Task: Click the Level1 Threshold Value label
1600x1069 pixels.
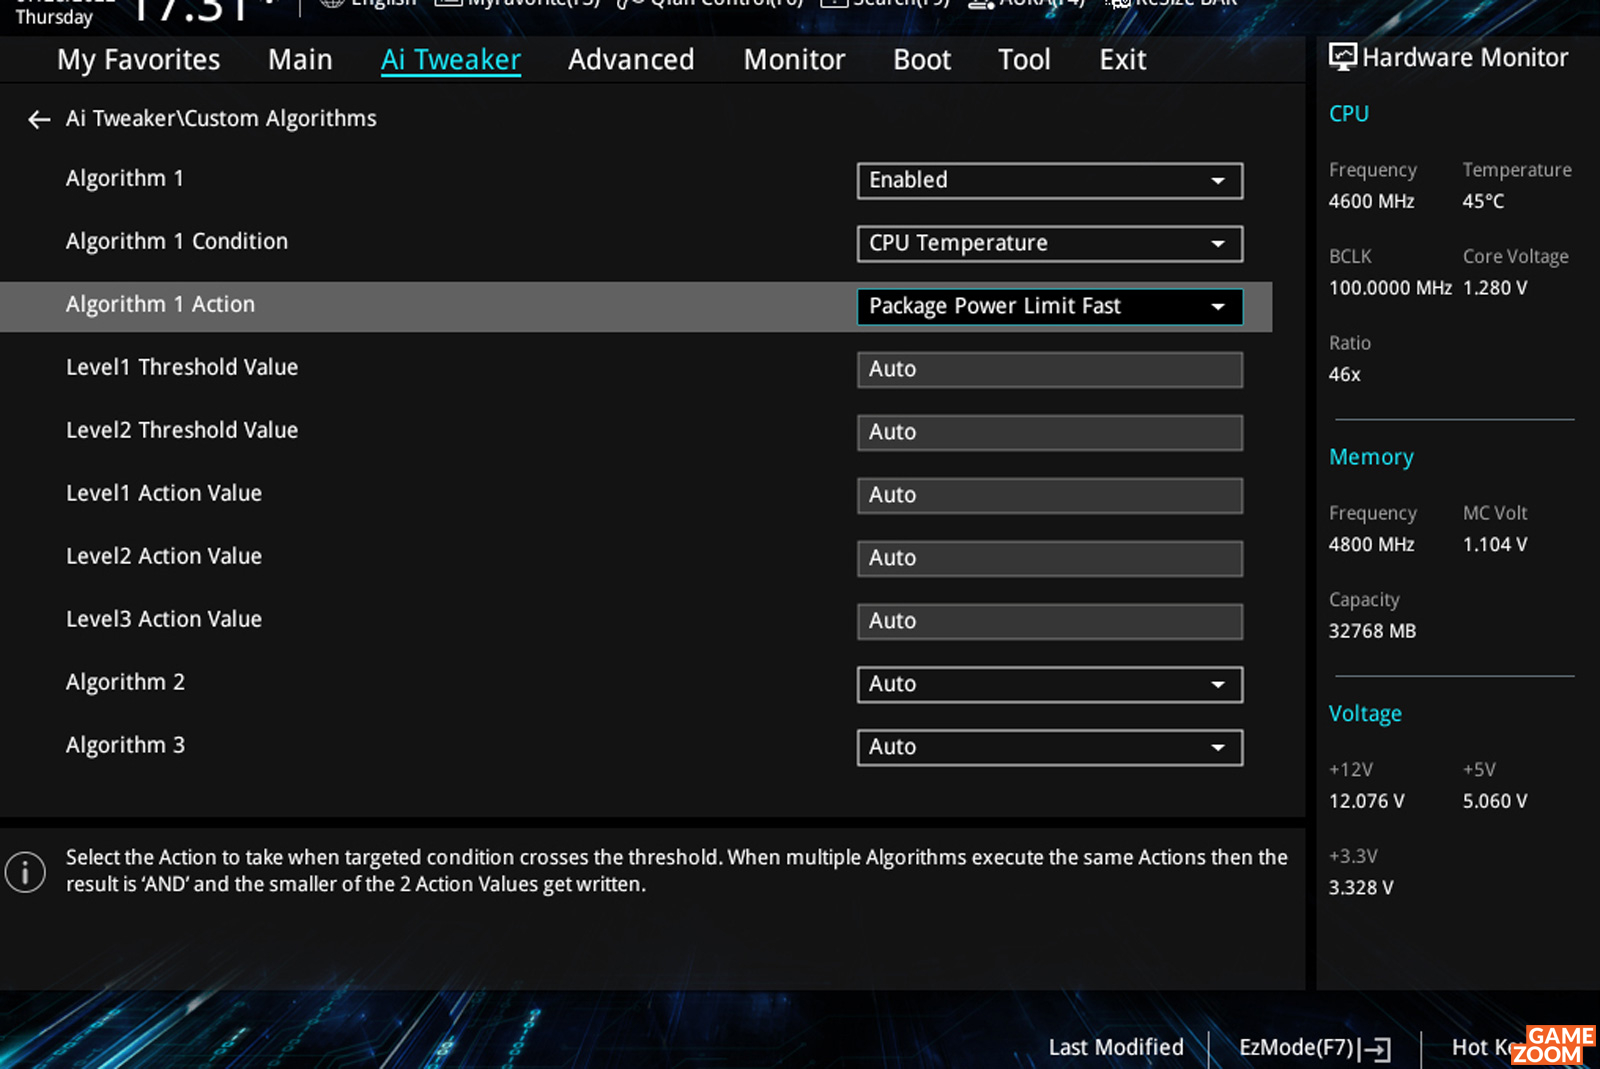Action: click(182, 368)
